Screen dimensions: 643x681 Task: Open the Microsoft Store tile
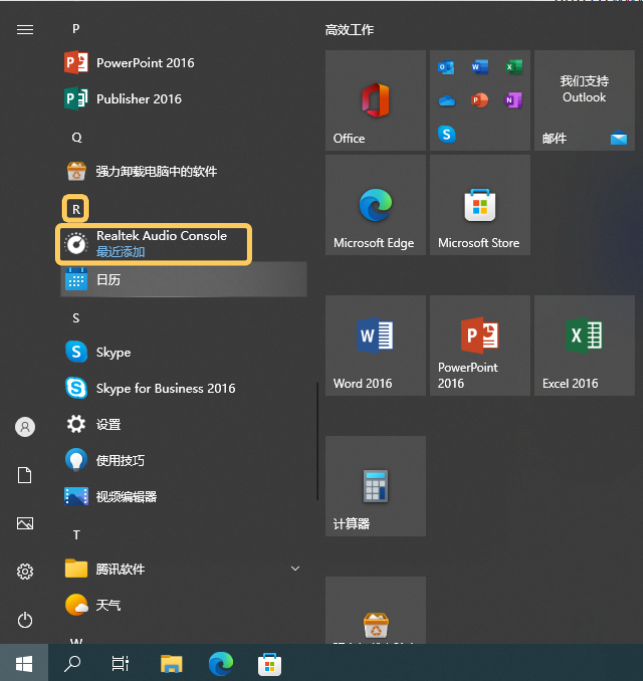coord(480,205)
